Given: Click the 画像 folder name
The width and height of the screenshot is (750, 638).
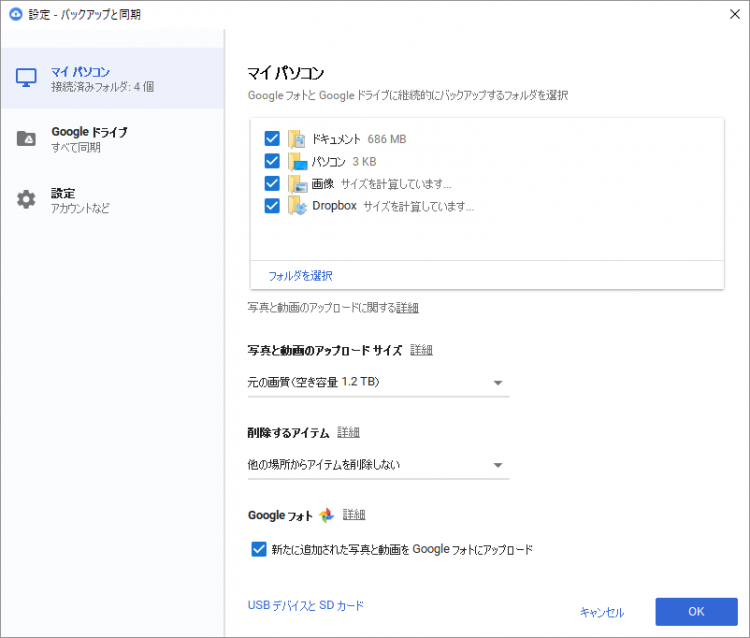Looking at the screenshot, I should (323, 184).
